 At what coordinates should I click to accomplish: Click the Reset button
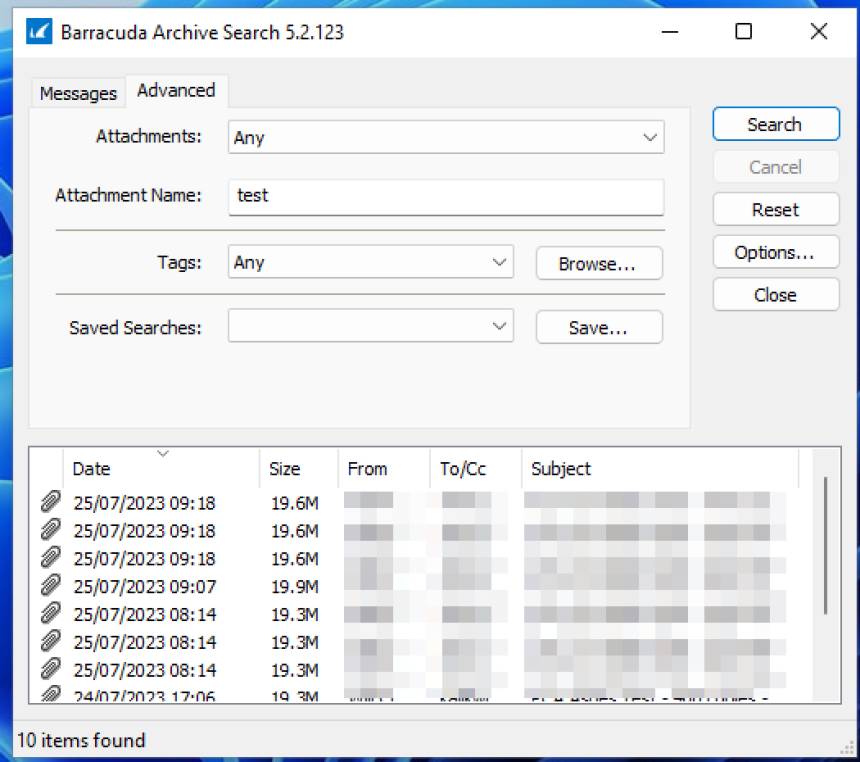(x=776, y=210)
